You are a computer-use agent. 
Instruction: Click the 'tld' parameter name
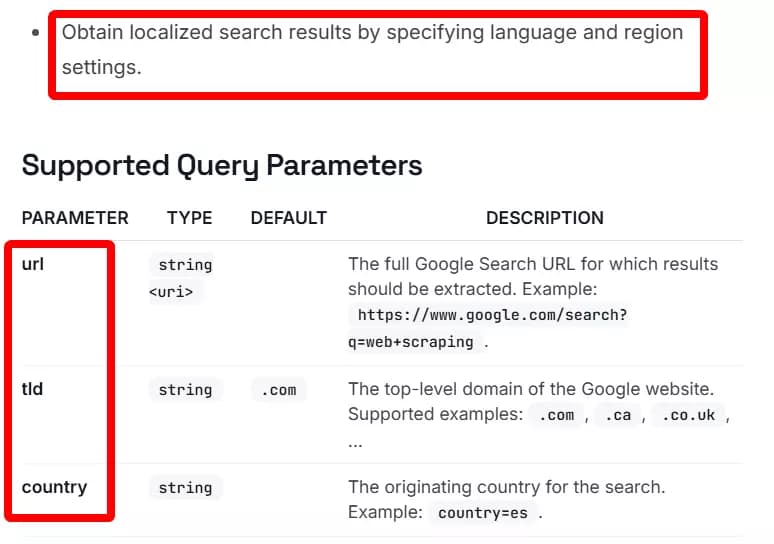(32, 389)
